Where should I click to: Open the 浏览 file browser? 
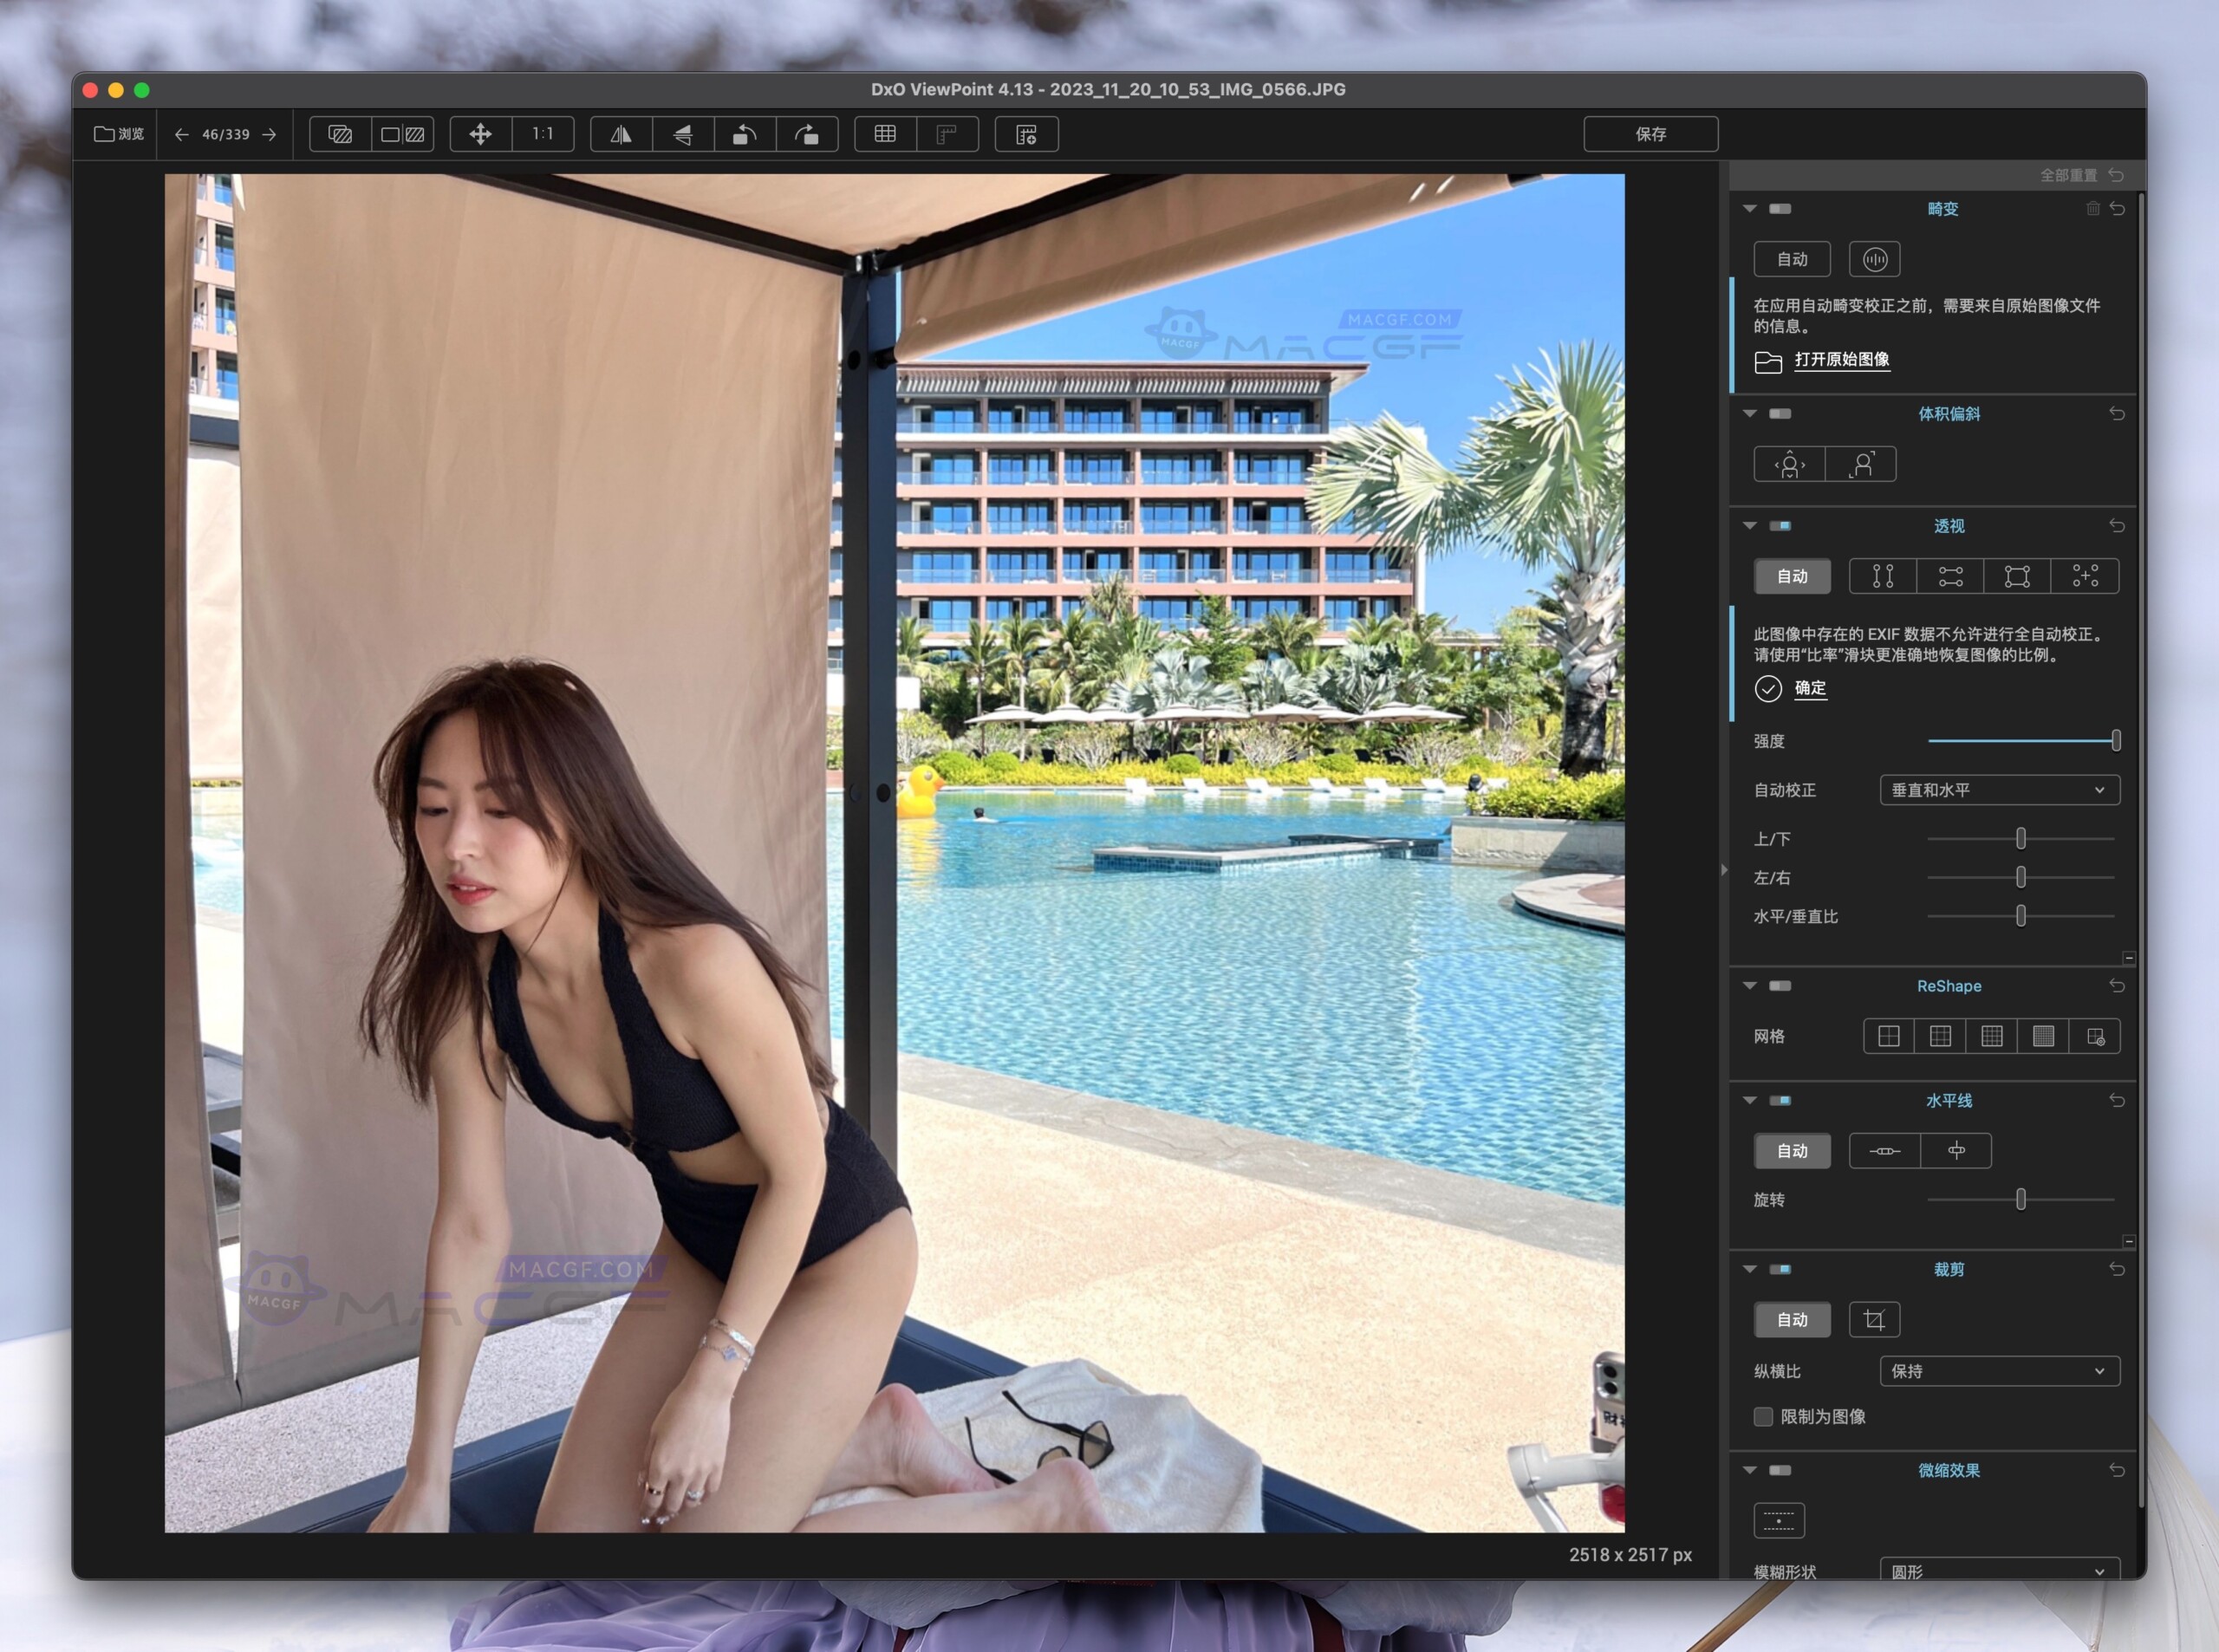click(116, 133)
